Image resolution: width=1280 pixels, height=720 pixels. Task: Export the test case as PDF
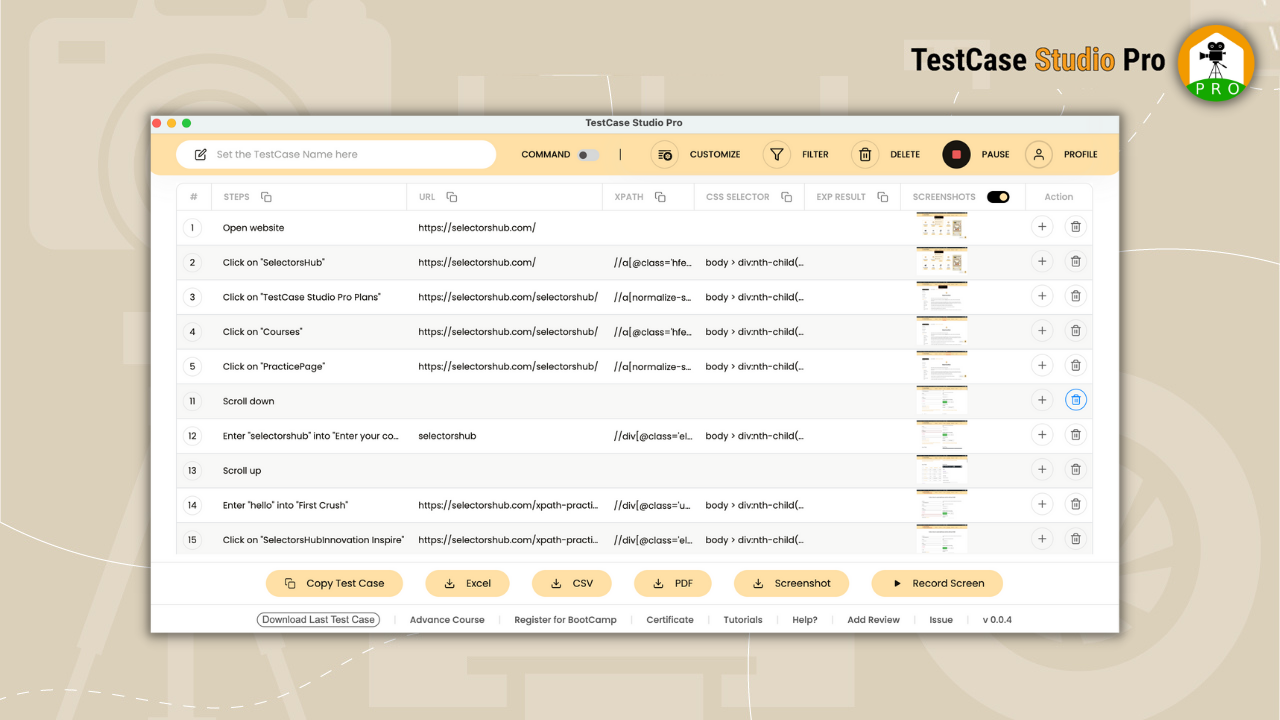(x=672, y=583)
